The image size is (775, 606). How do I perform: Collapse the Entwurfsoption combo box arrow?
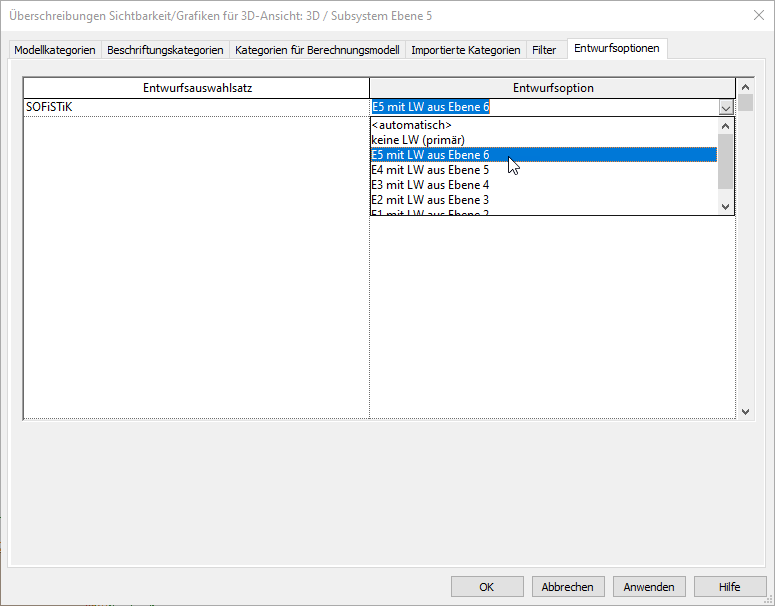725,108
